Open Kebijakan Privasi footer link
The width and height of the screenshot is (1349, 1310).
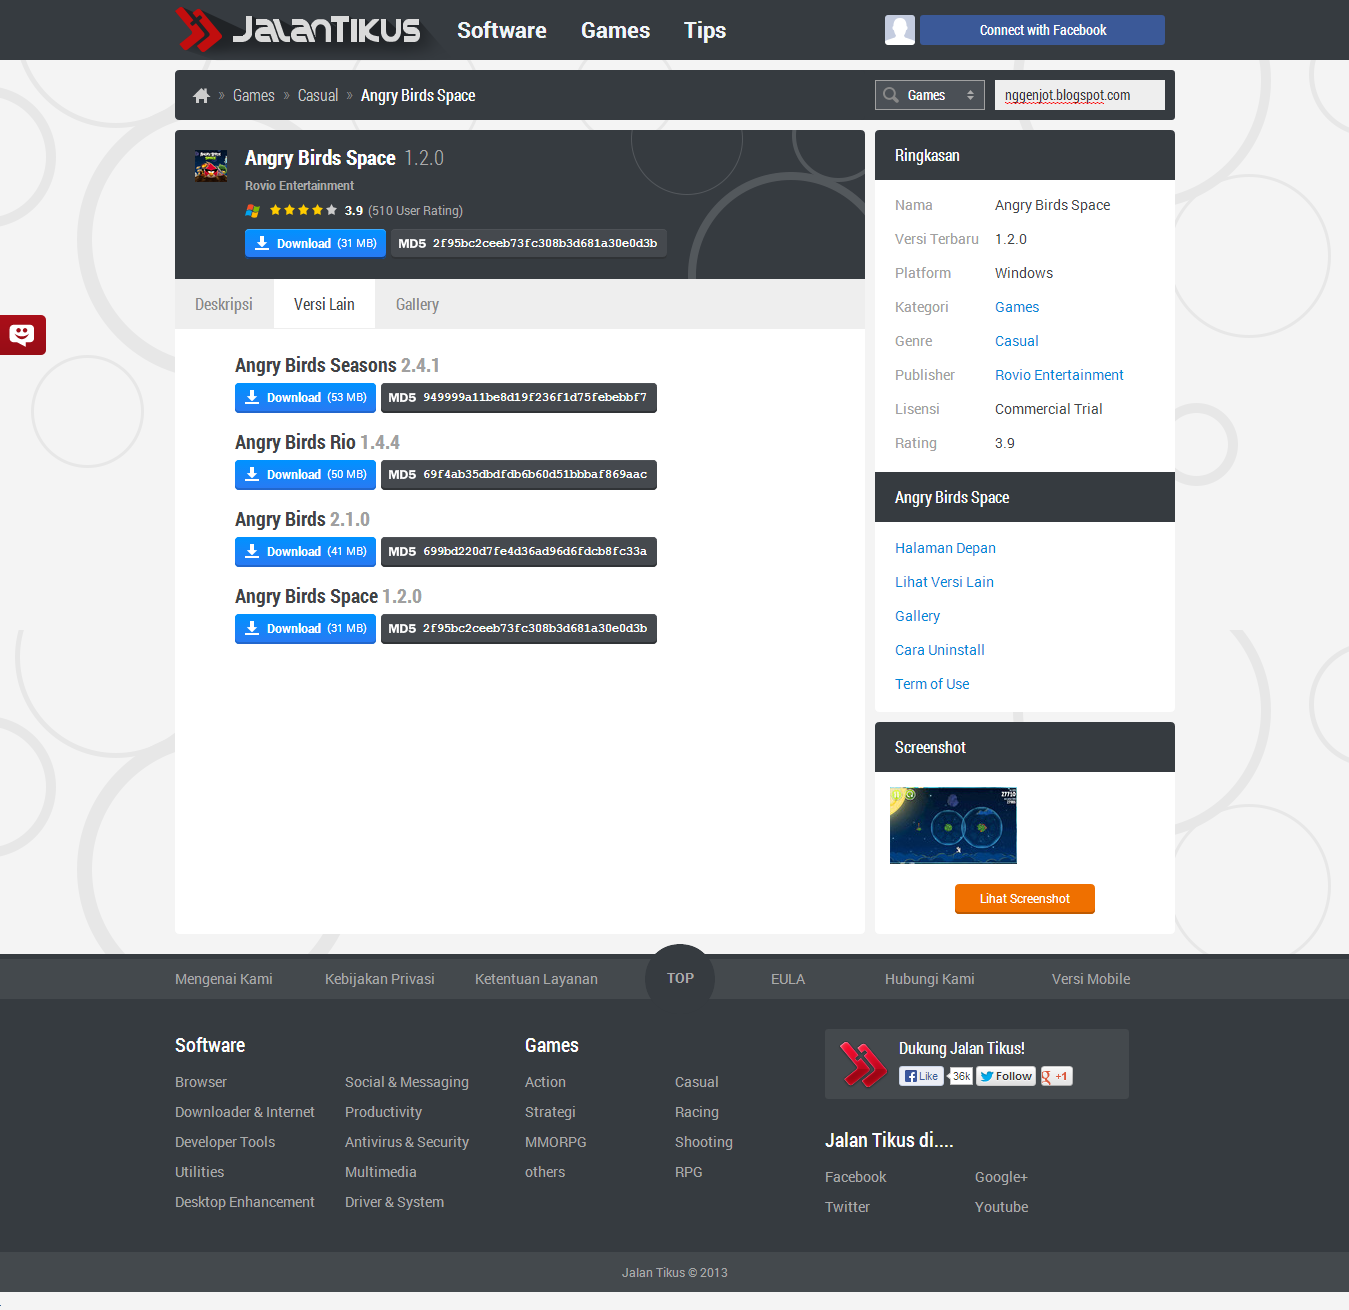[x=380, y=979]
